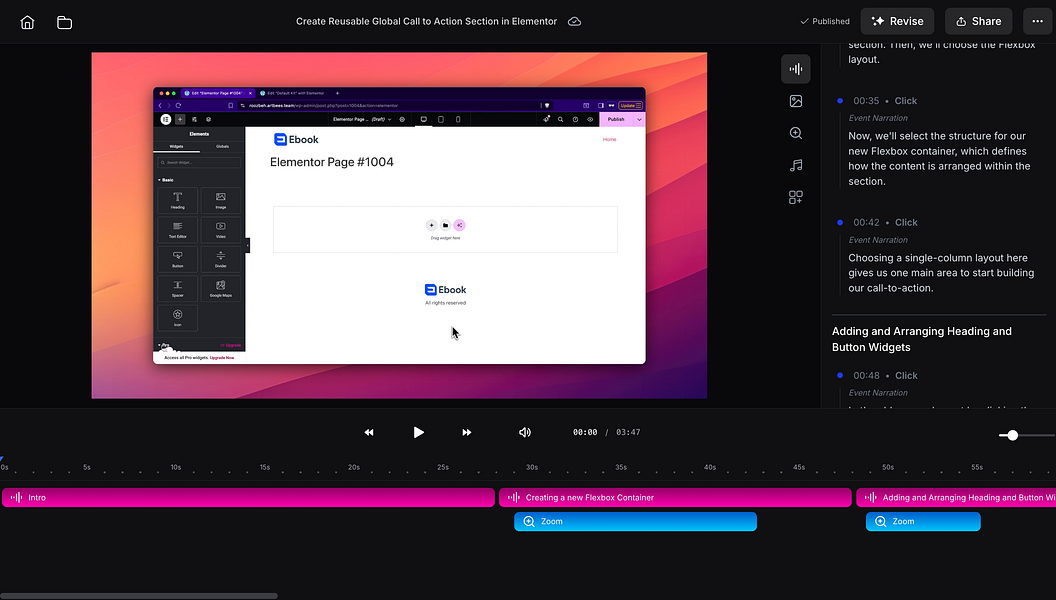
Task: Skip backward with the rewind button
Action: click(369, 432)
